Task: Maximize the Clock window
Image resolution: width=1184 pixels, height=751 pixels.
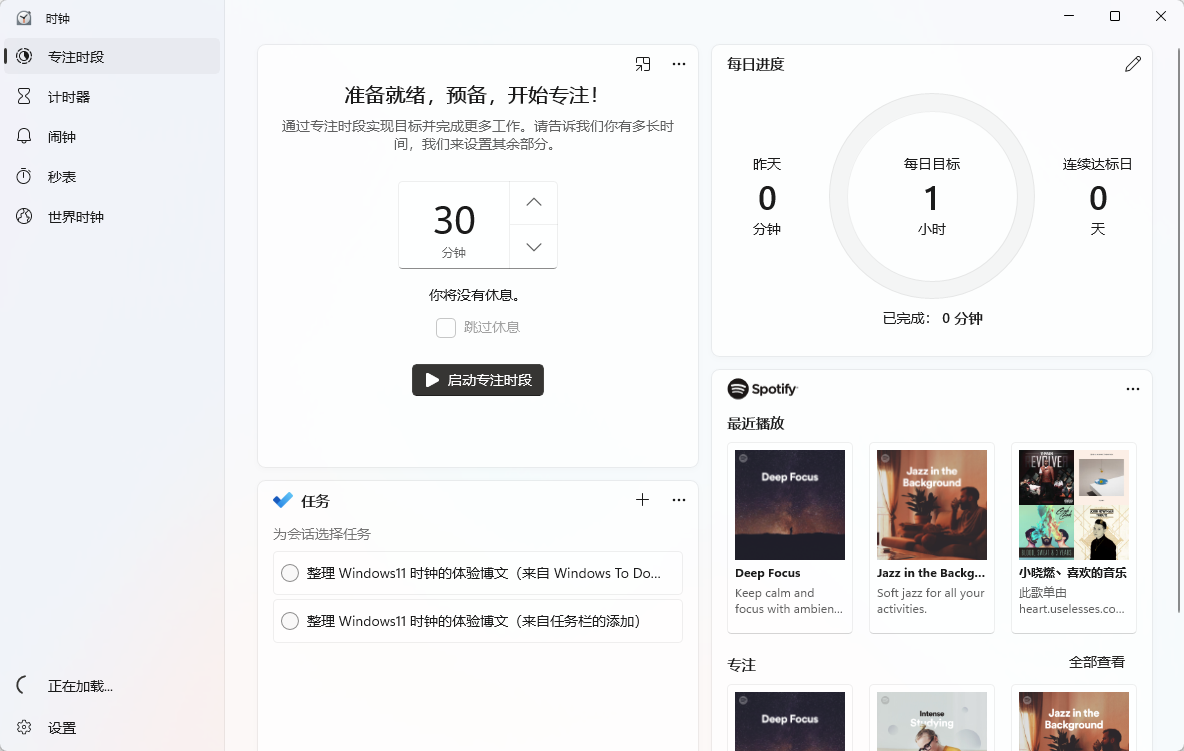Action: coord(1115,16)
